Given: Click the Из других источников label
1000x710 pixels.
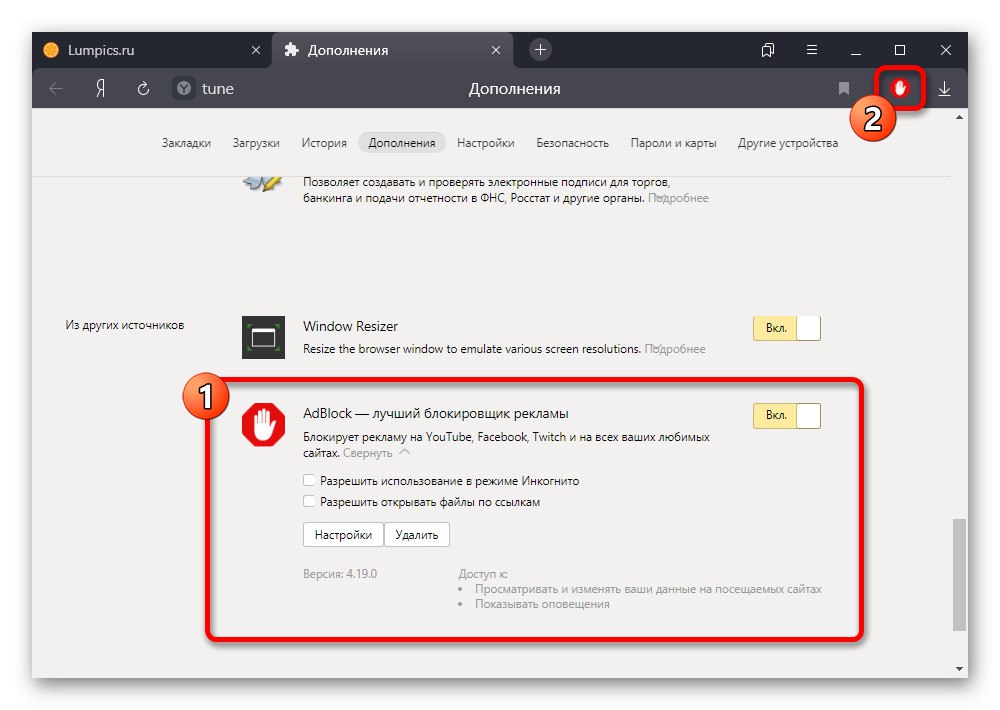Looking at the screenshot, I should (x=124, y=325).
